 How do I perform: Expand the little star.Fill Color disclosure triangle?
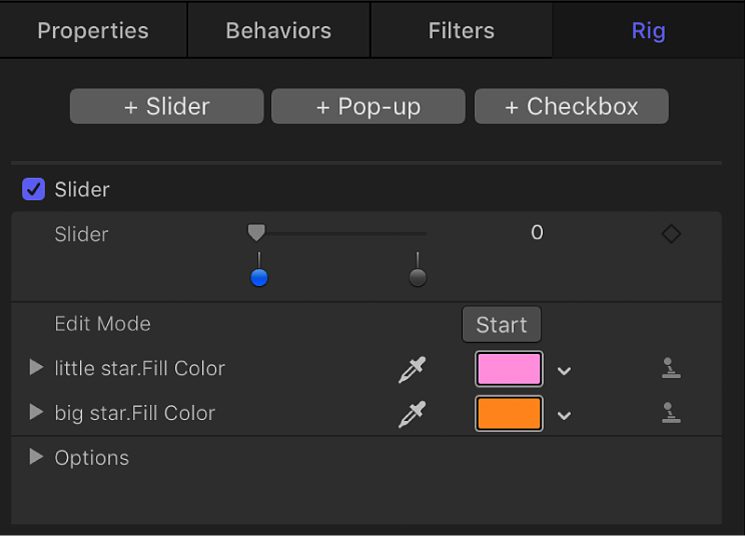pyautogui.click(x=37, y=368)
